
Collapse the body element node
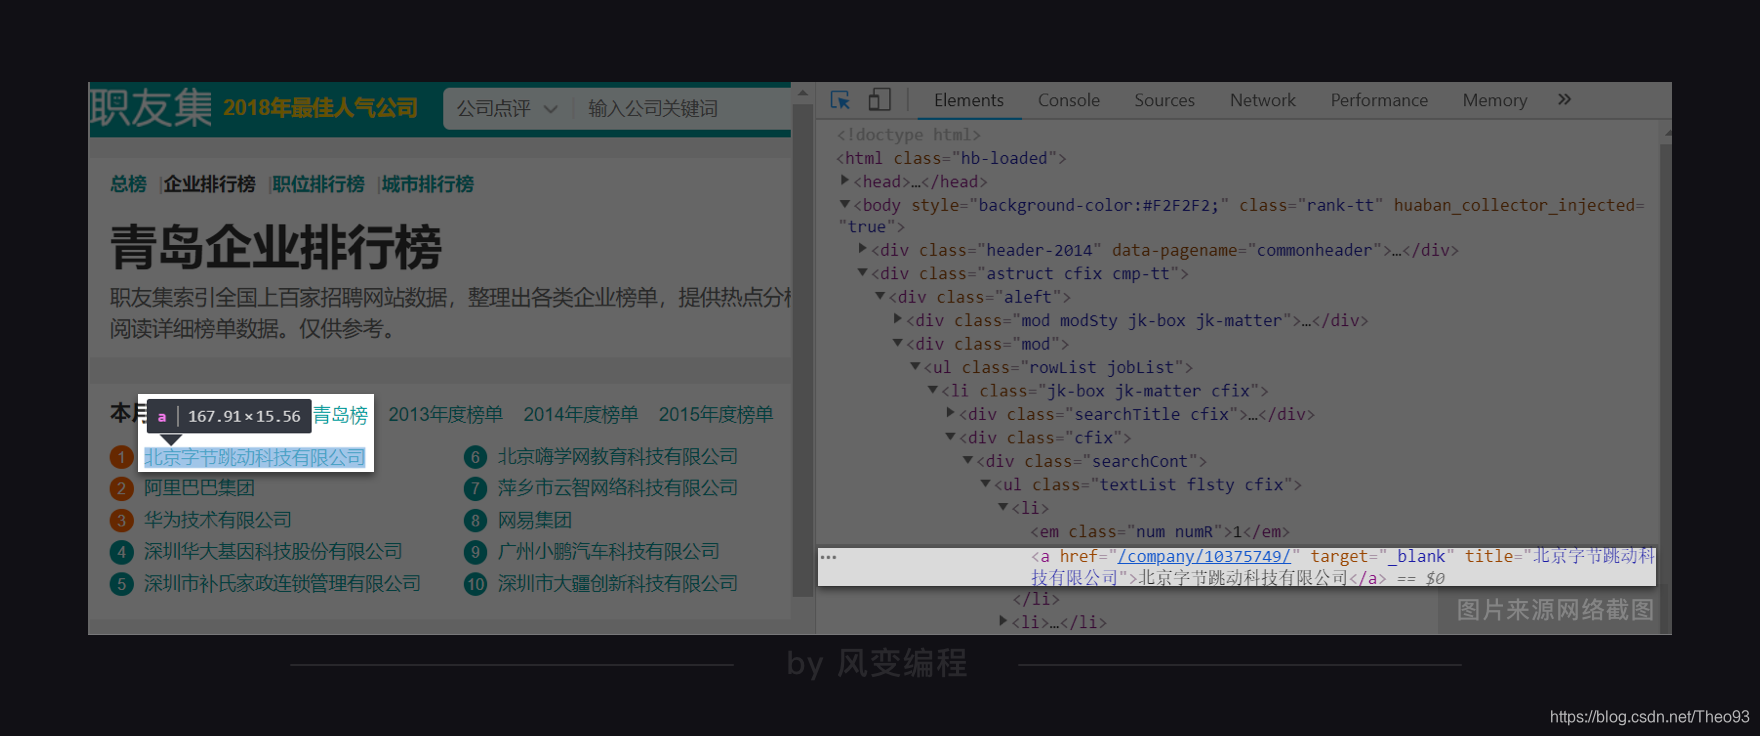coord(845,204)
